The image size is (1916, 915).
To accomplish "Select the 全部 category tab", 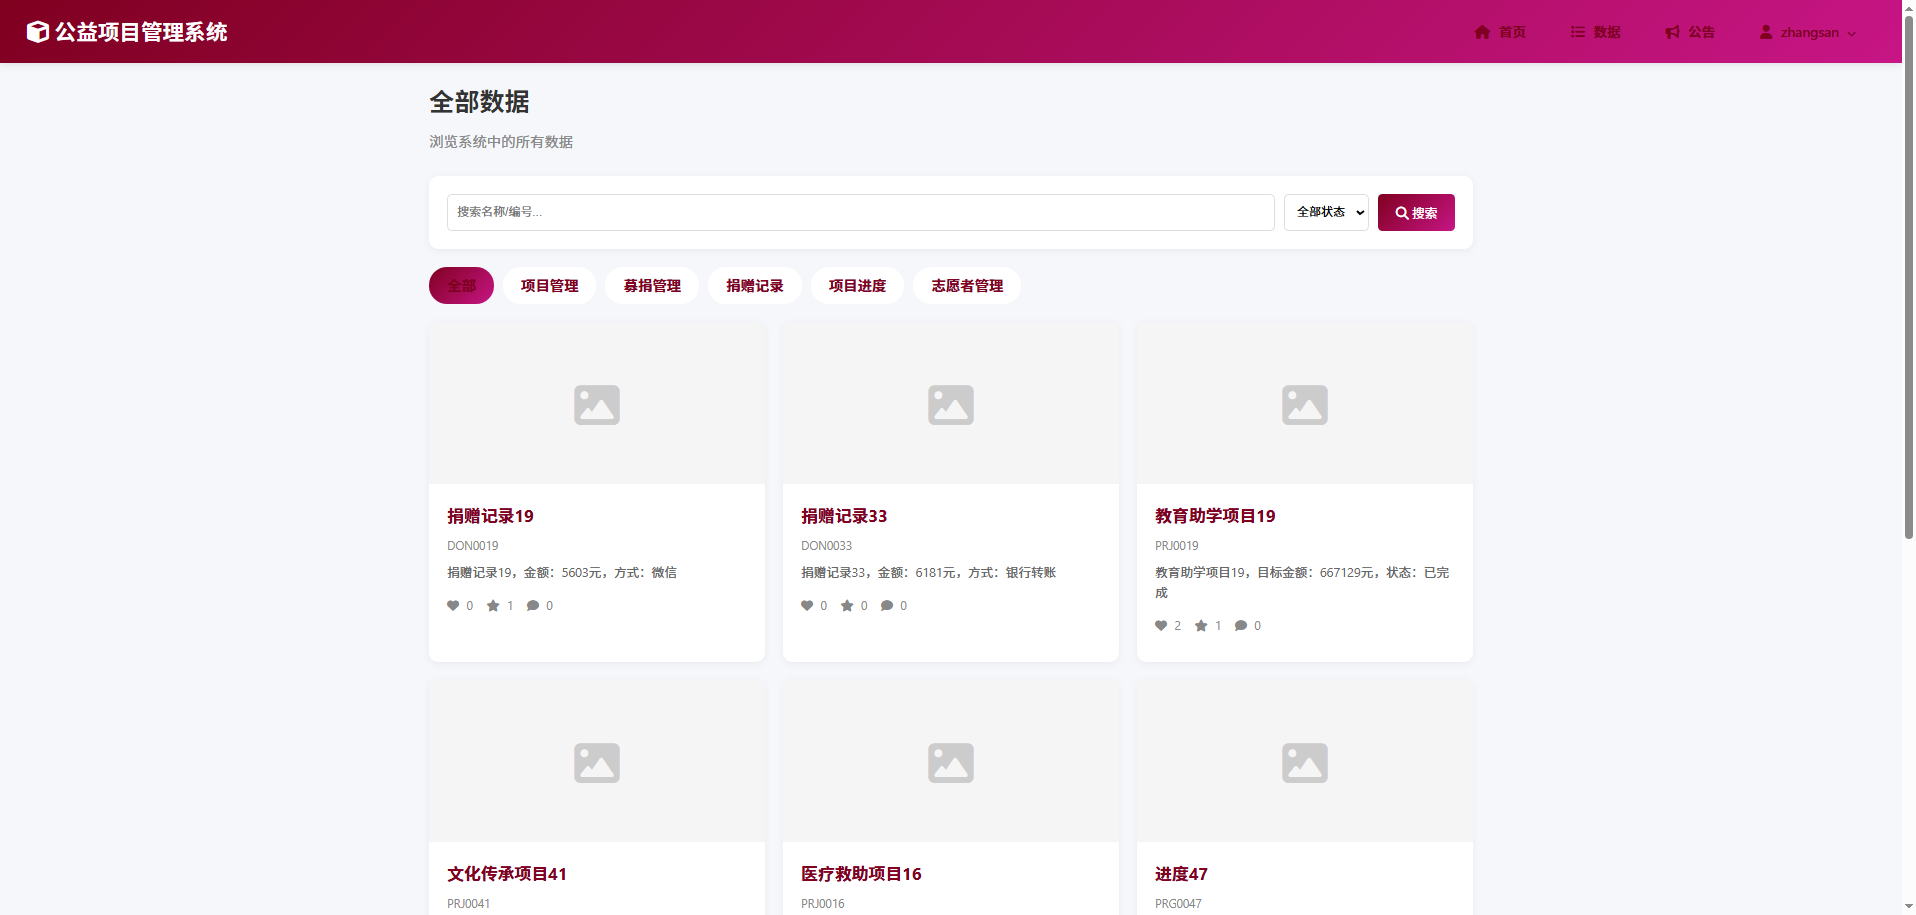I will (x=461, y=285).
